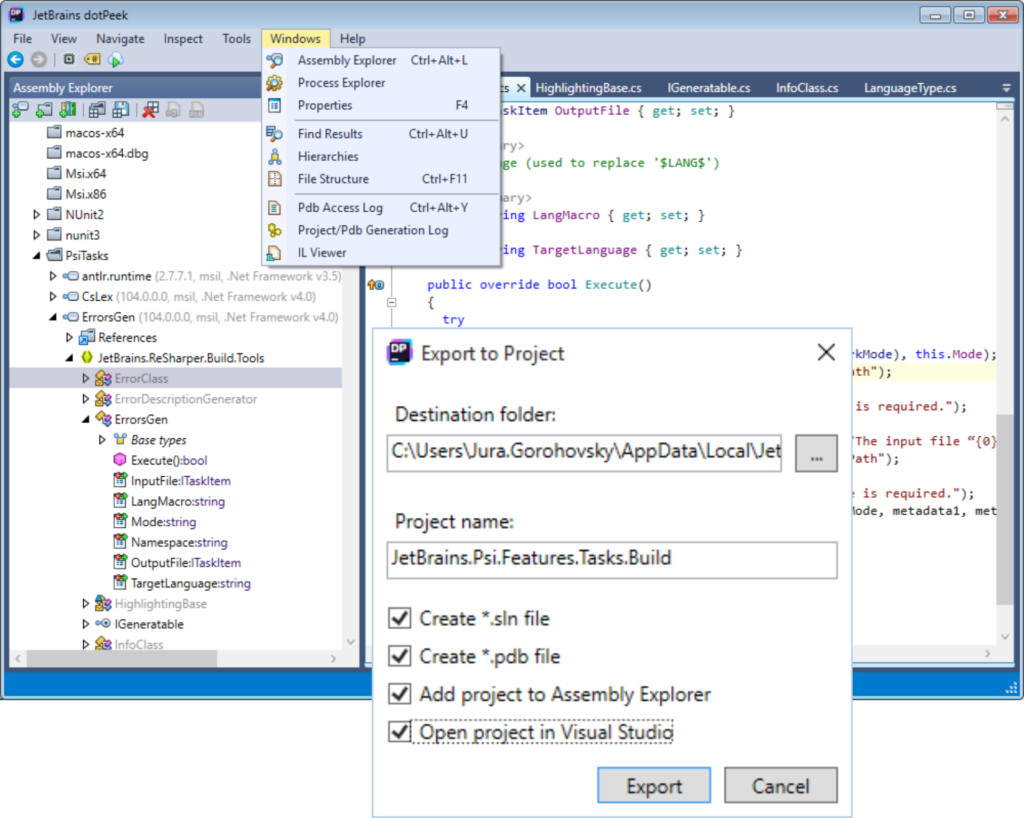Expand the ErrorDescriptionGenerator node
Screen dimensions: 1024x818
pos(86,399)
